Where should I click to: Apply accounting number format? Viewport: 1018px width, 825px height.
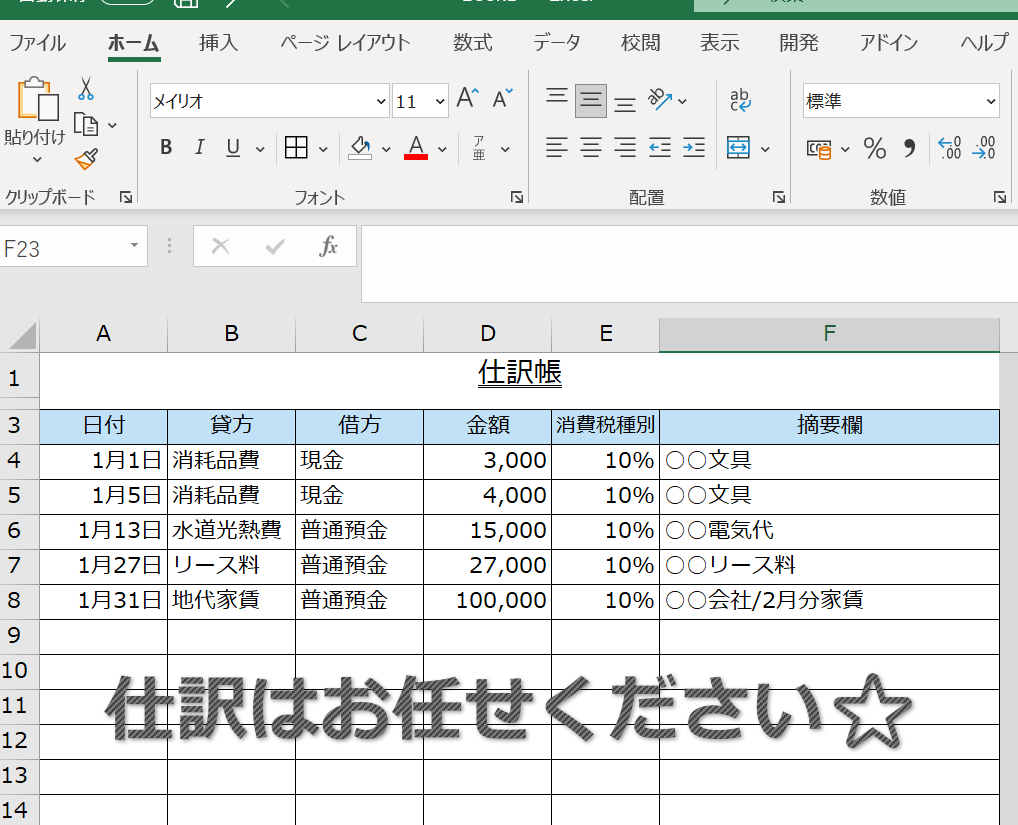coord(819,149)
